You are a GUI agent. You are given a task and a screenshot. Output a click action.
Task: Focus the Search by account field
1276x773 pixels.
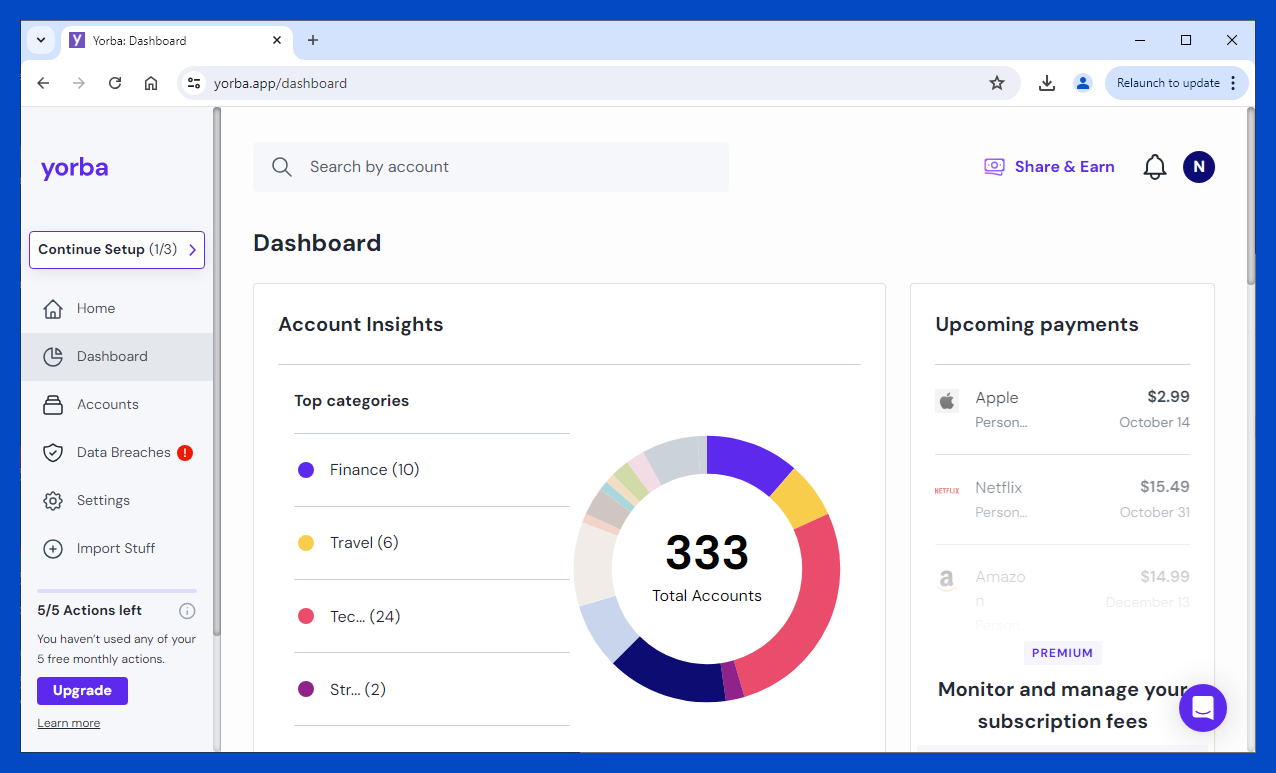click(491, 167)
